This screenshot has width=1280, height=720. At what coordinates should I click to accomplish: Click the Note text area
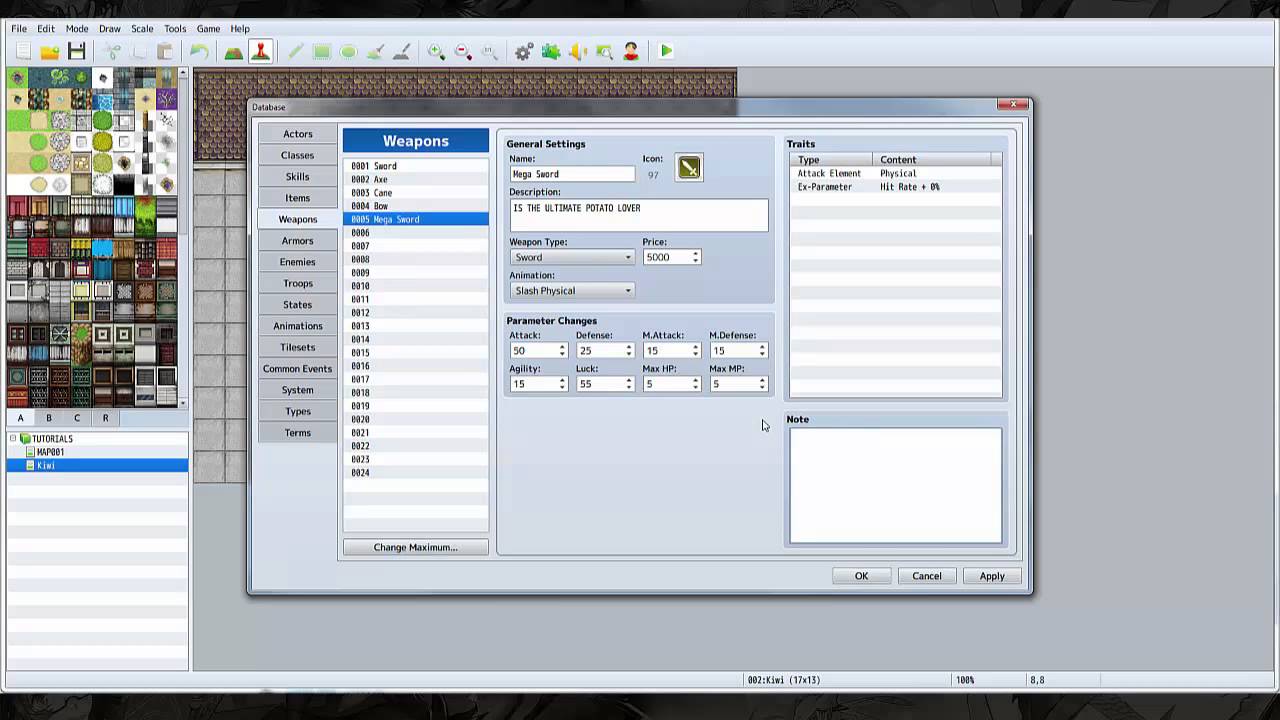[895, 486]
